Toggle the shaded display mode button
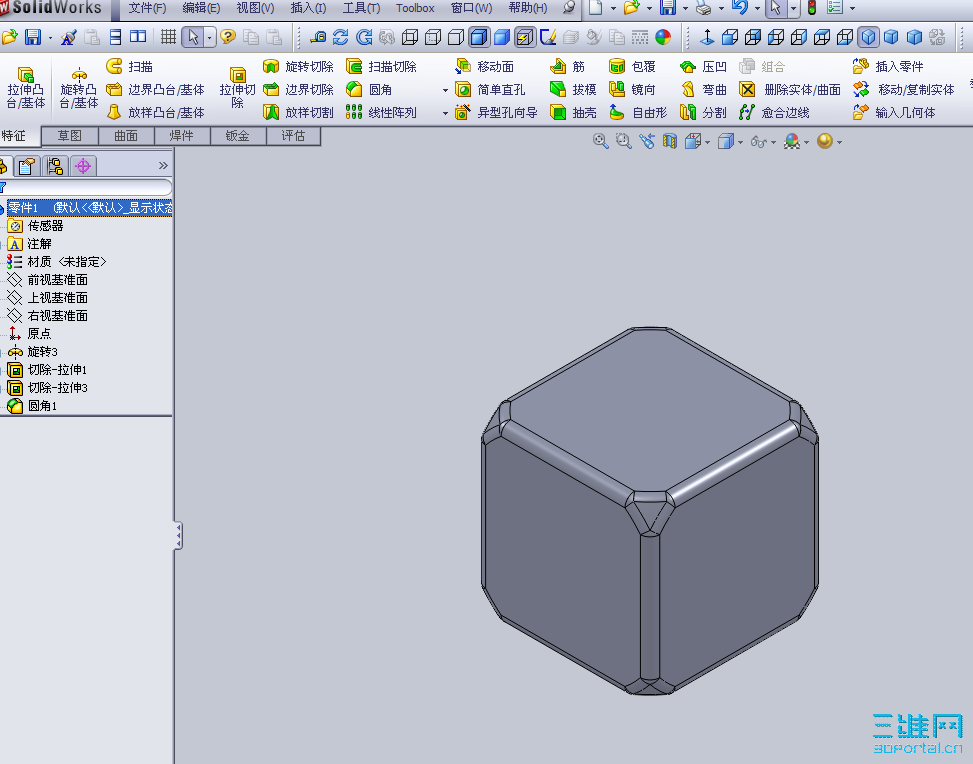The width and height of the screenshot is (973, 764). [x=501, y=37]
